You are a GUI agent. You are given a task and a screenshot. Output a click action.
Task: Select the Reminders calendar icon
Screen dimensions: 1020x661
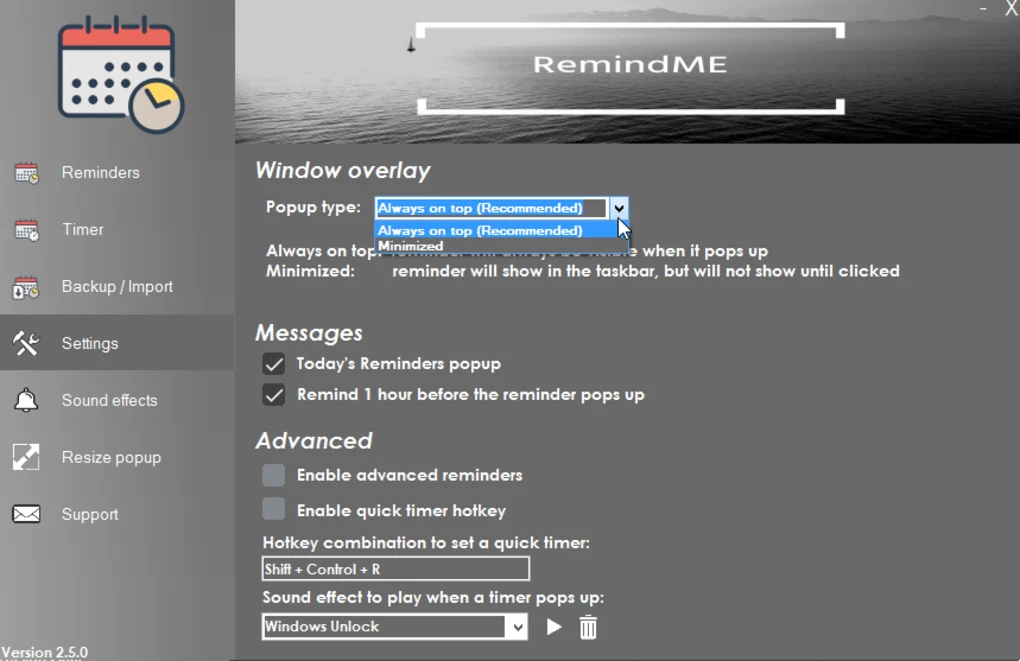[24, 172]
